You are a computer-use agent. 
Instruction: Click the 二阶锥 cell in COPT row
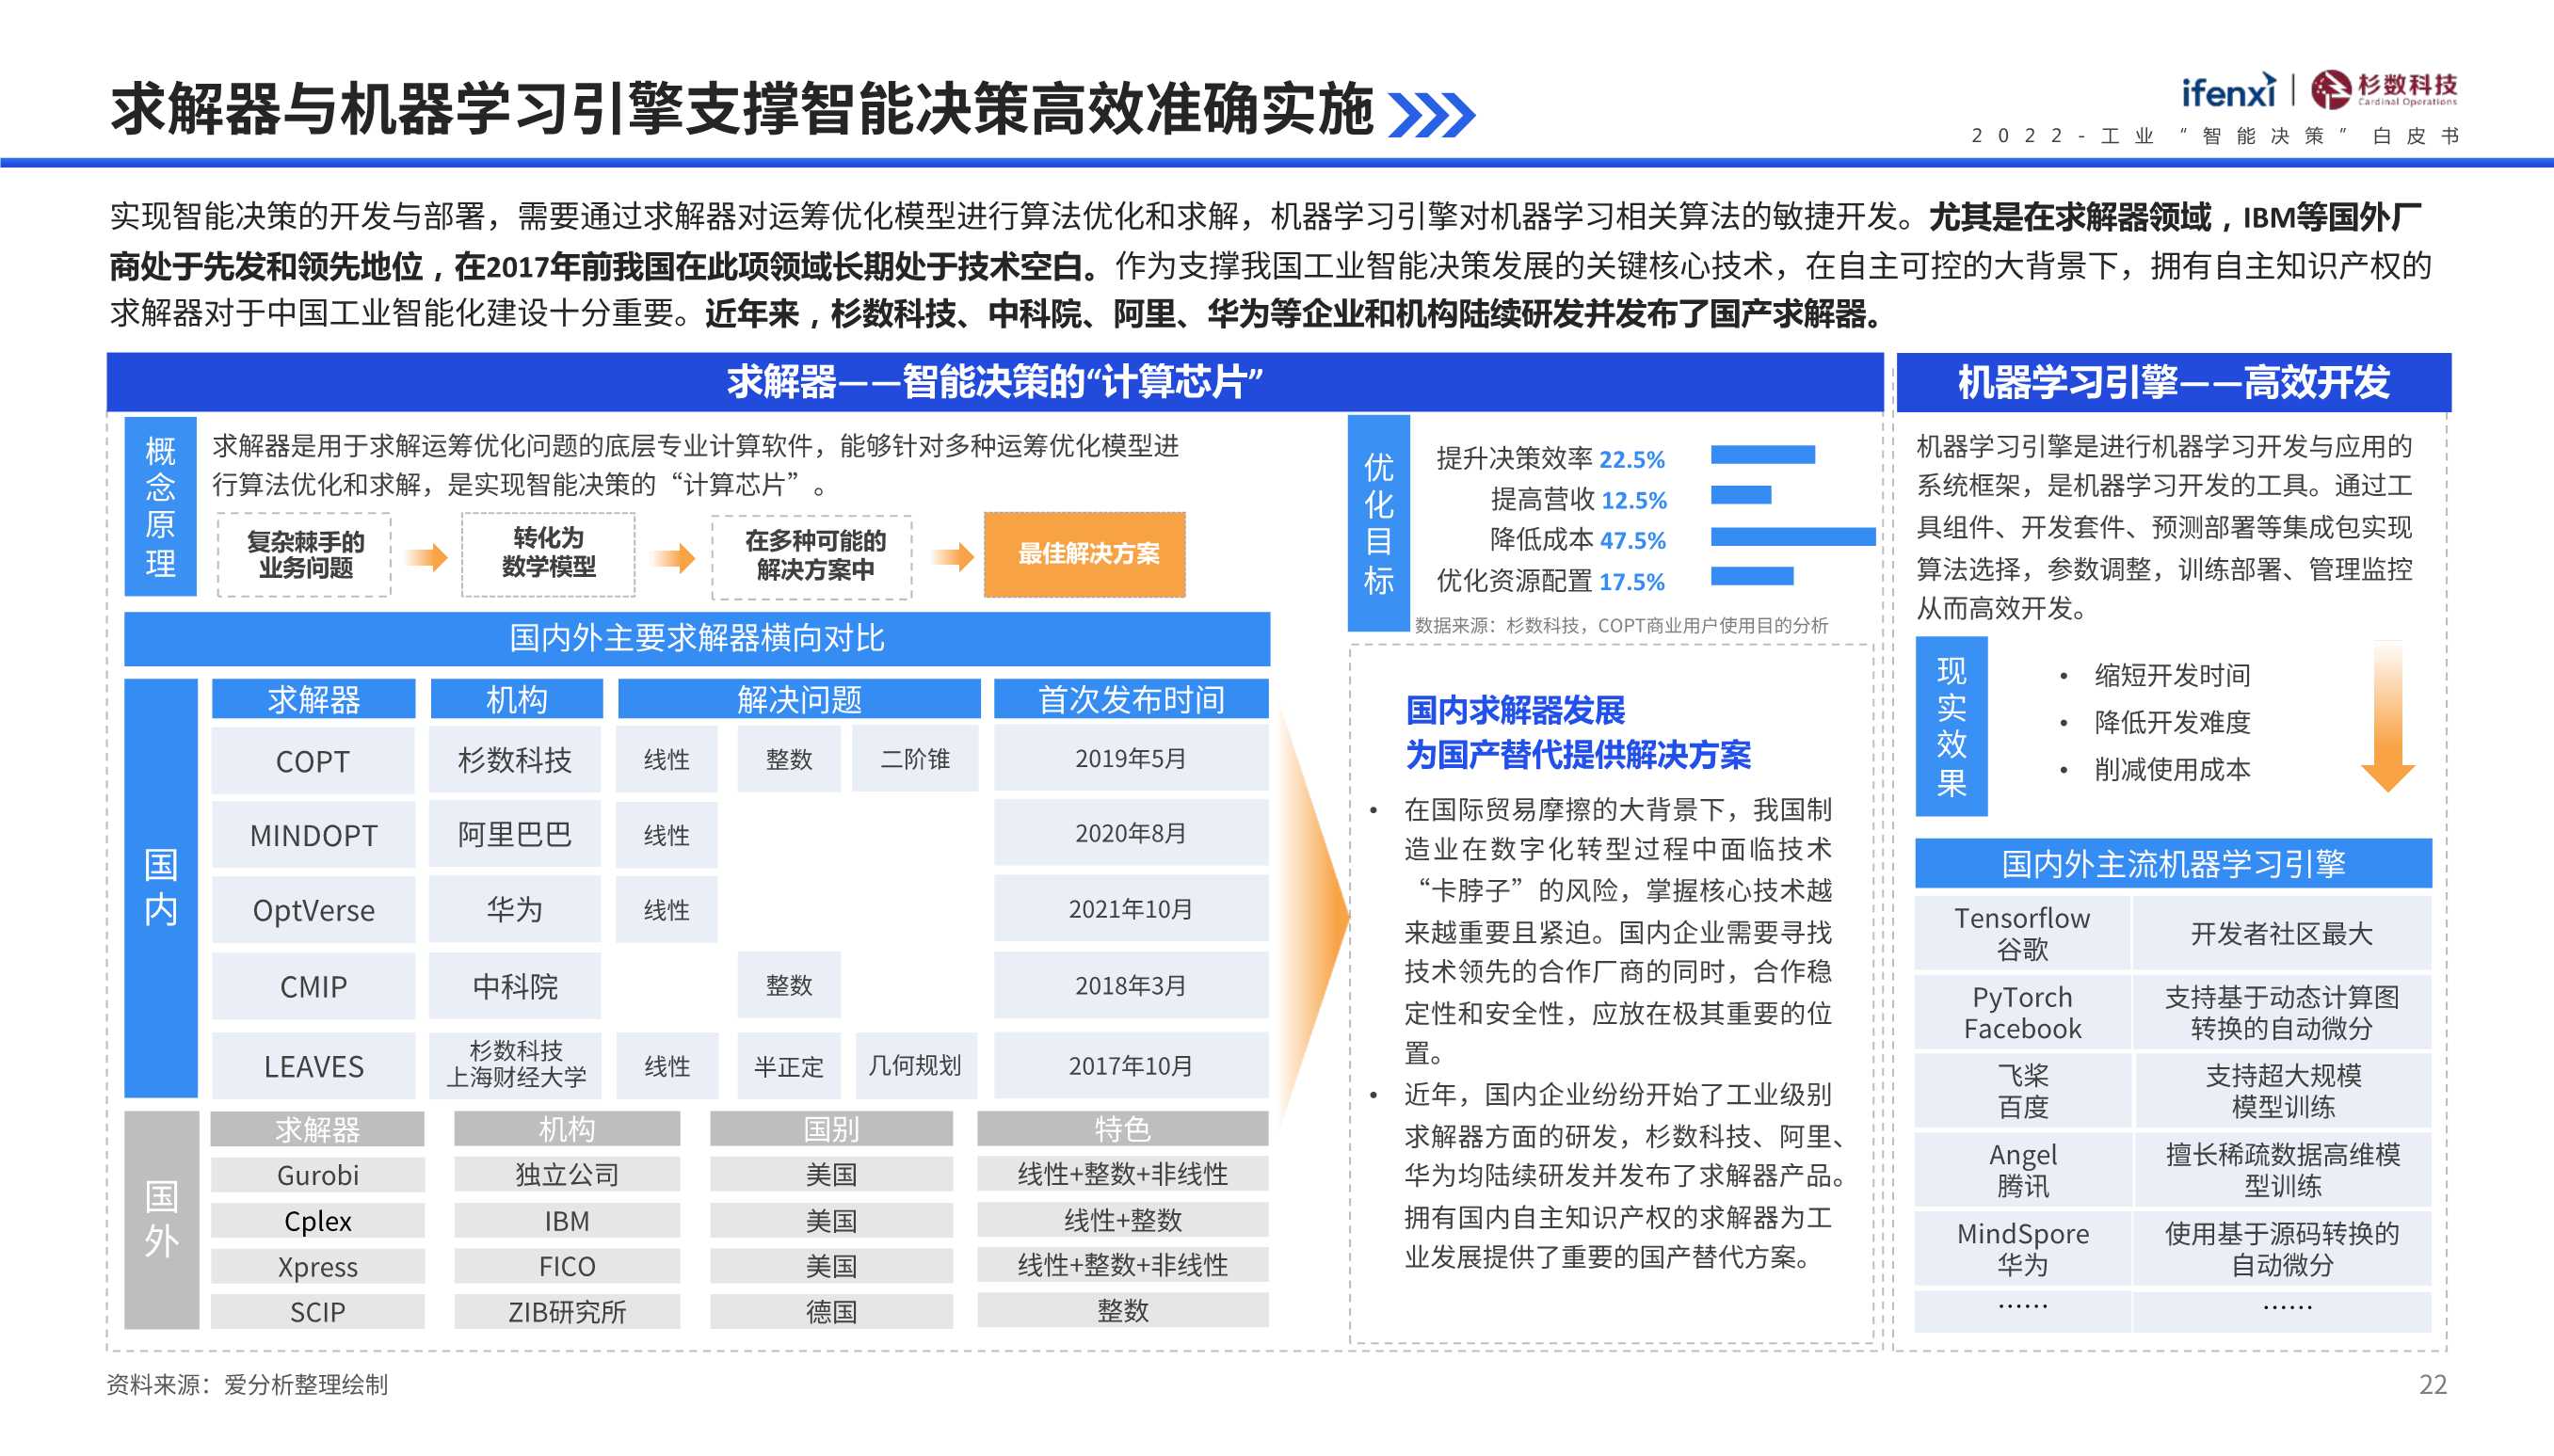[915, 759]
